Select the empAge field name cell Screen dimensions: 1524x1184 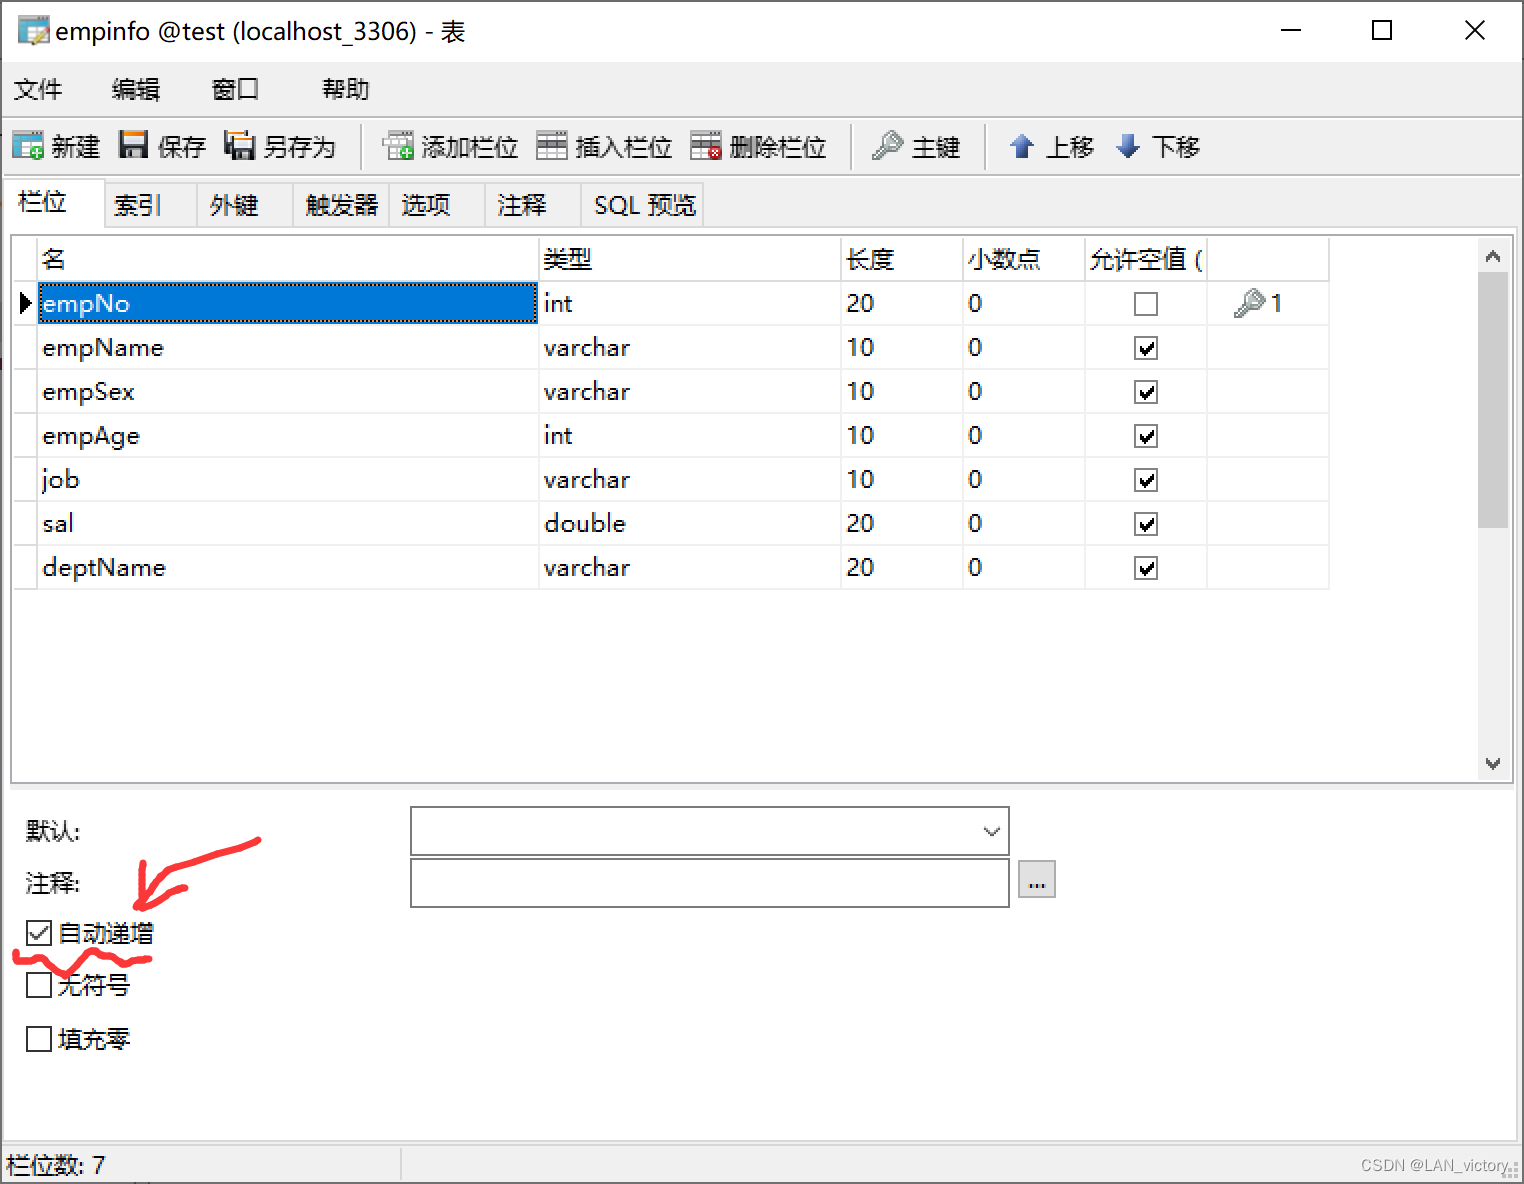coord(288,435)
